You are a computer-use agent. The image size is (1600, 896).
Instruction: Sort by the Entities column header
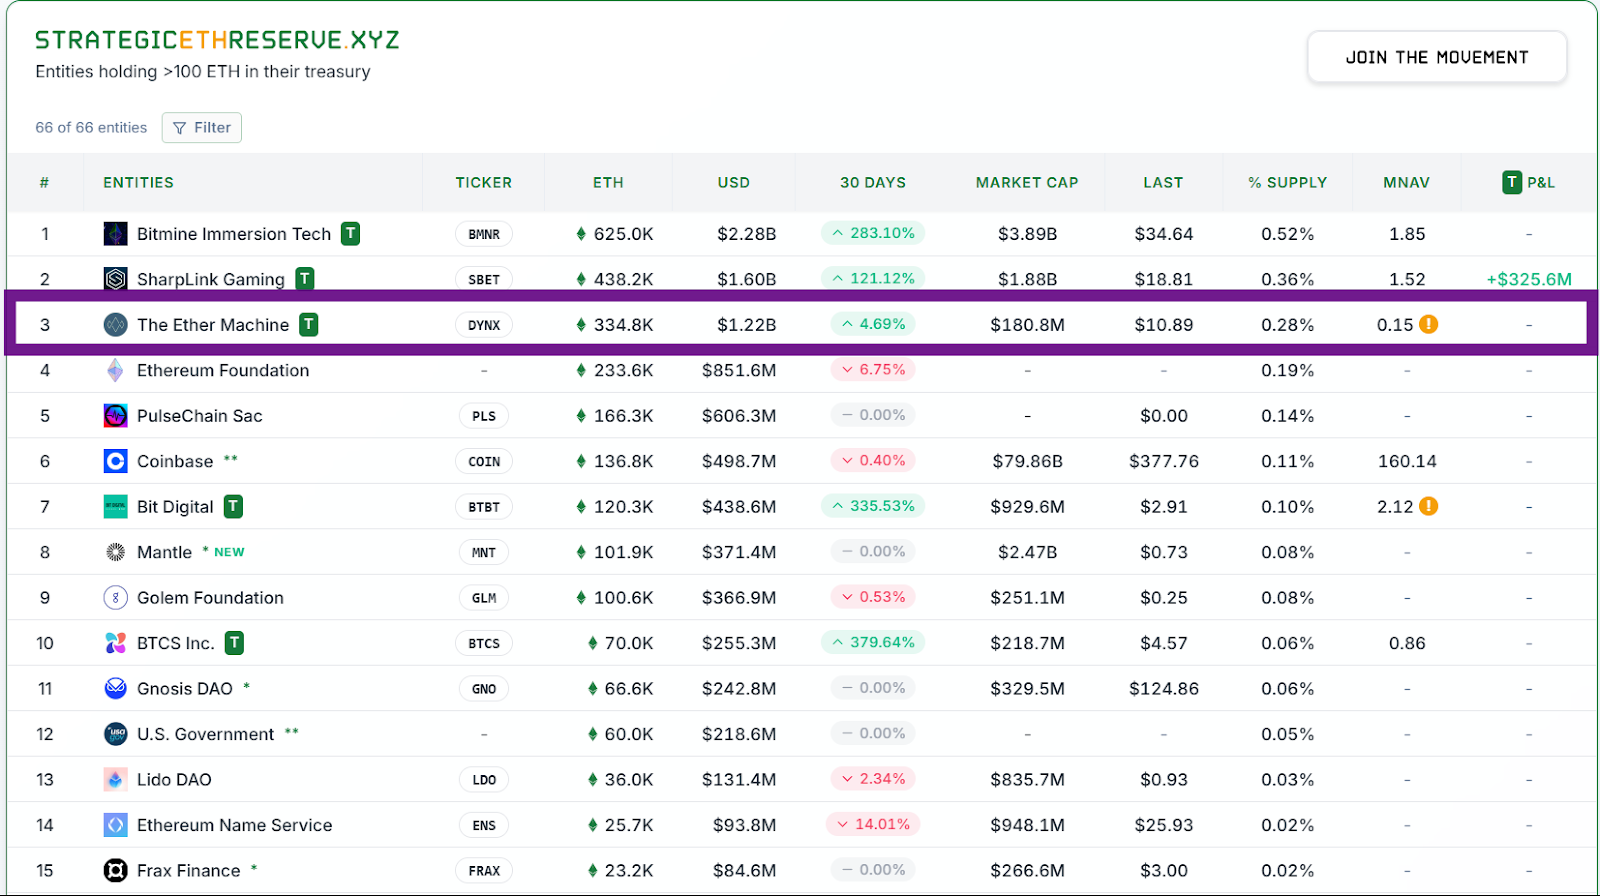point(138,182)
